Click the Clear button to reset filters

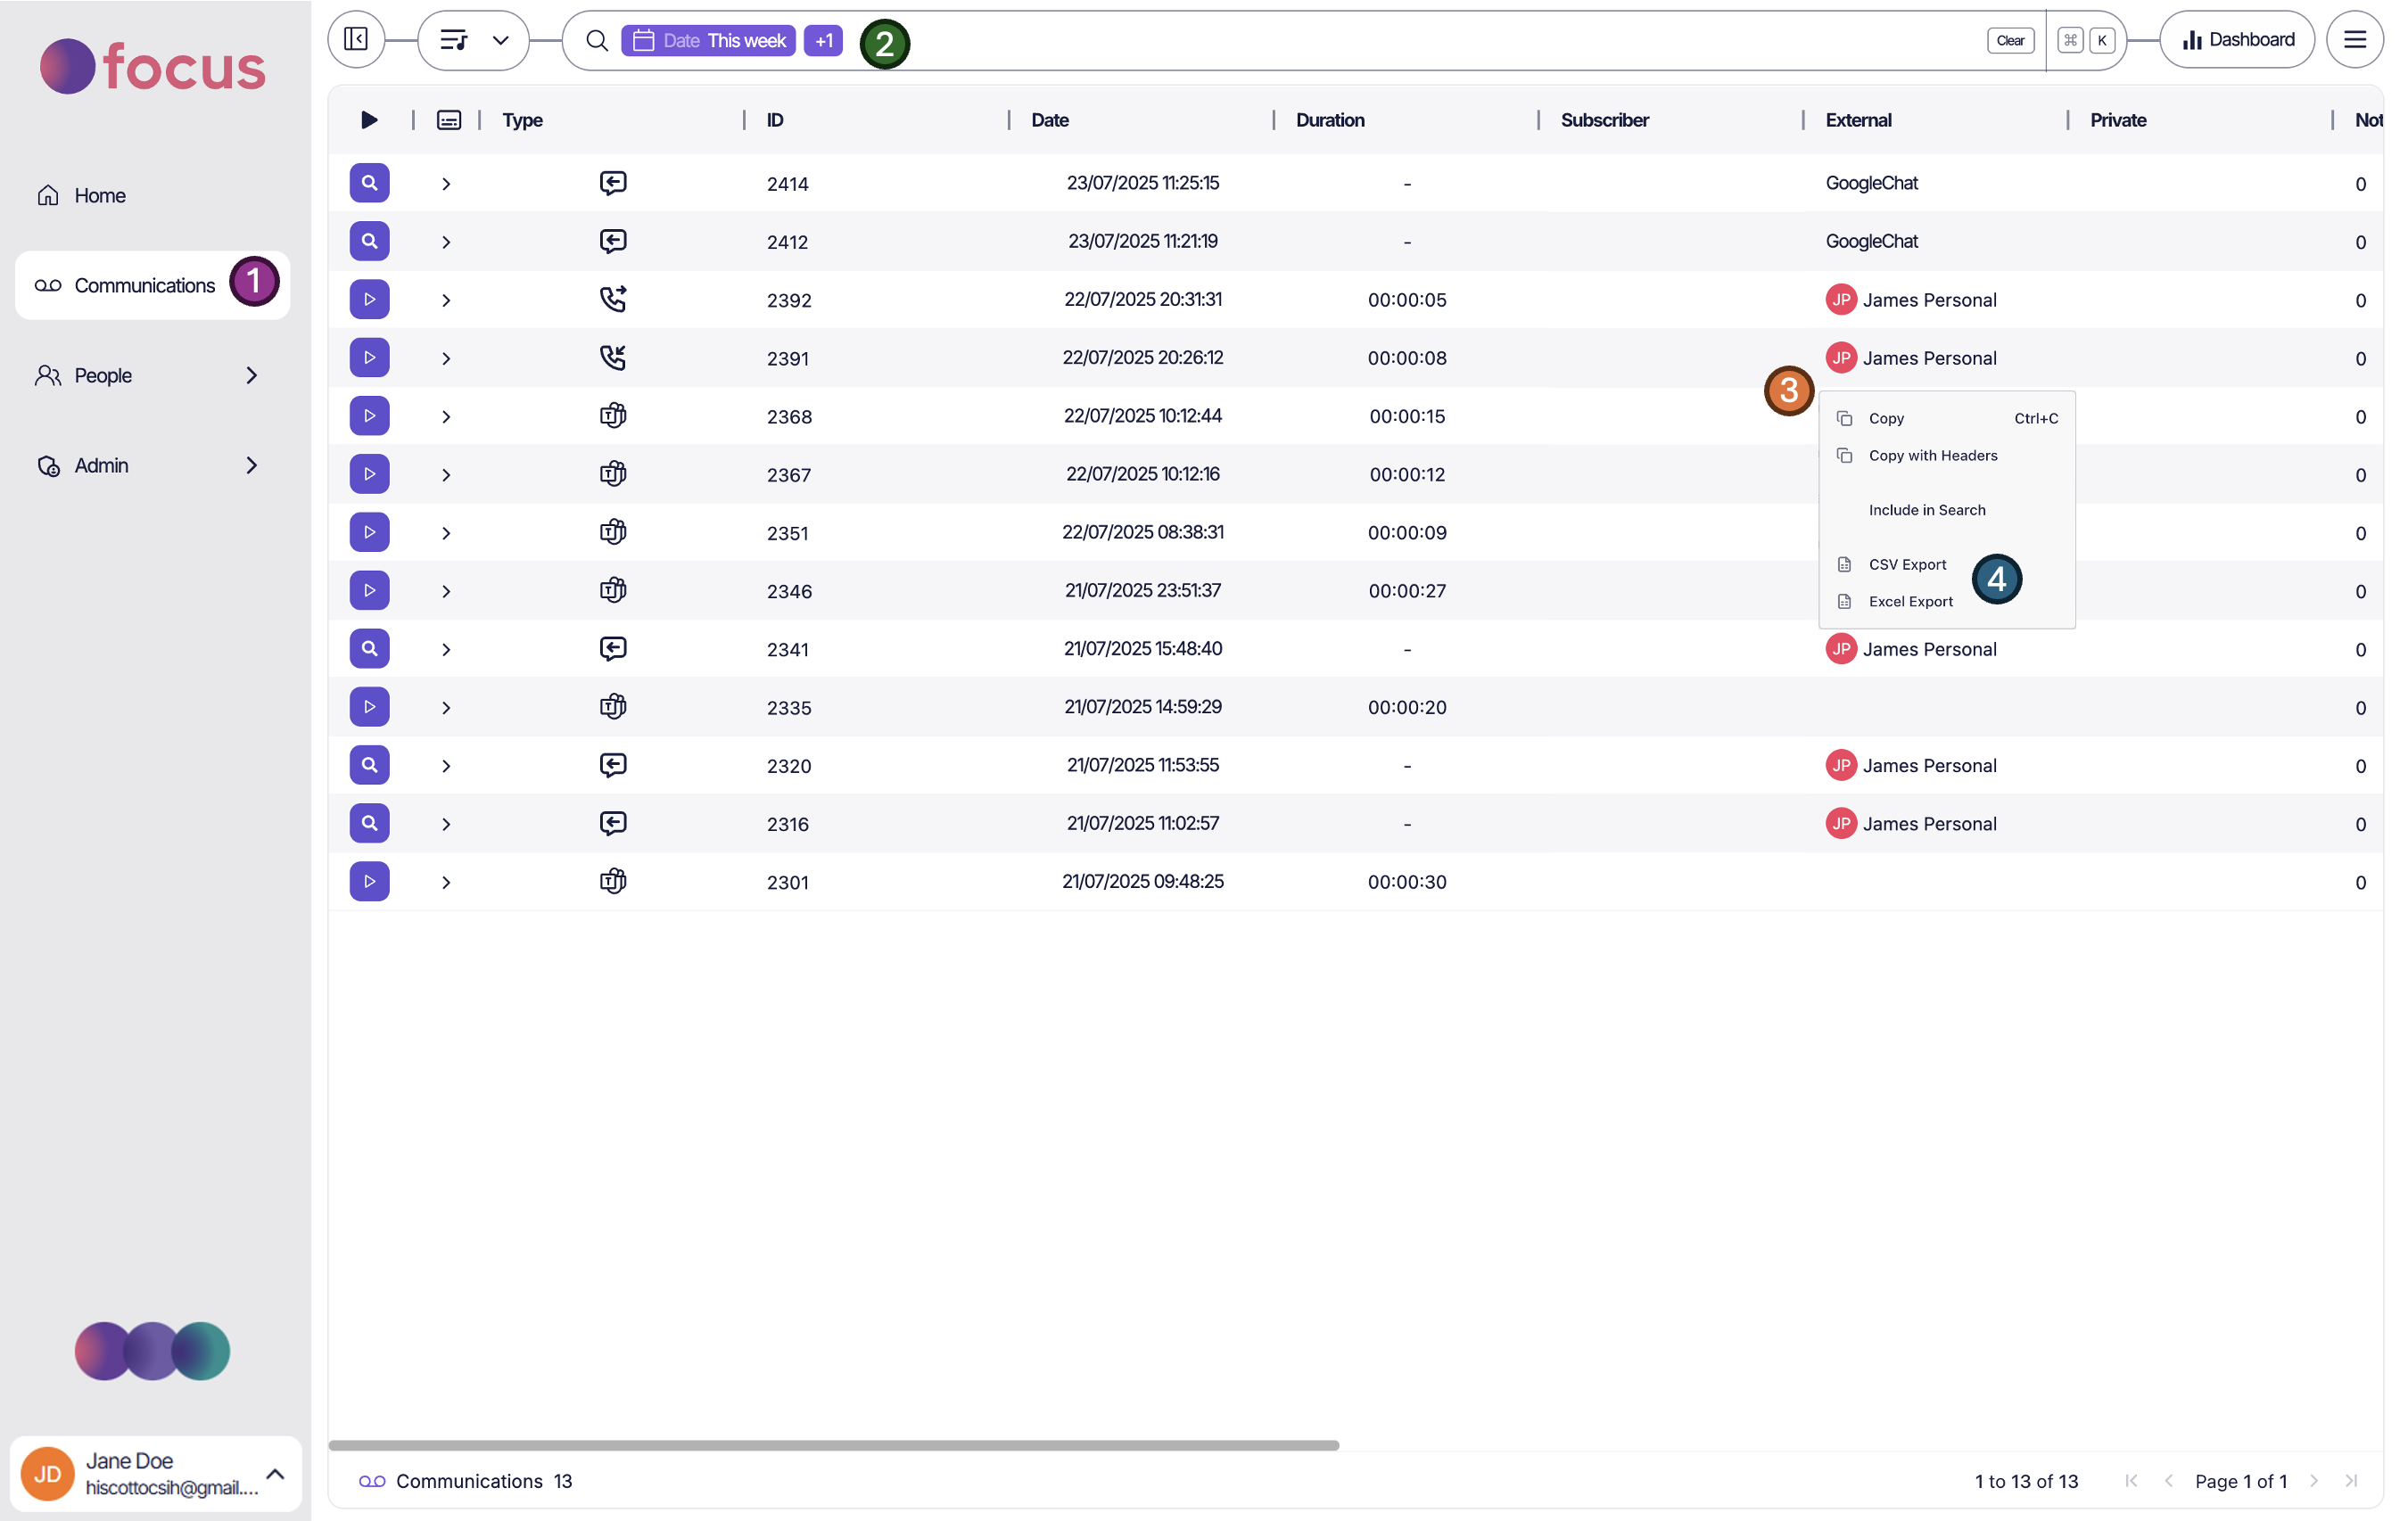click(x=2010, y=40)
